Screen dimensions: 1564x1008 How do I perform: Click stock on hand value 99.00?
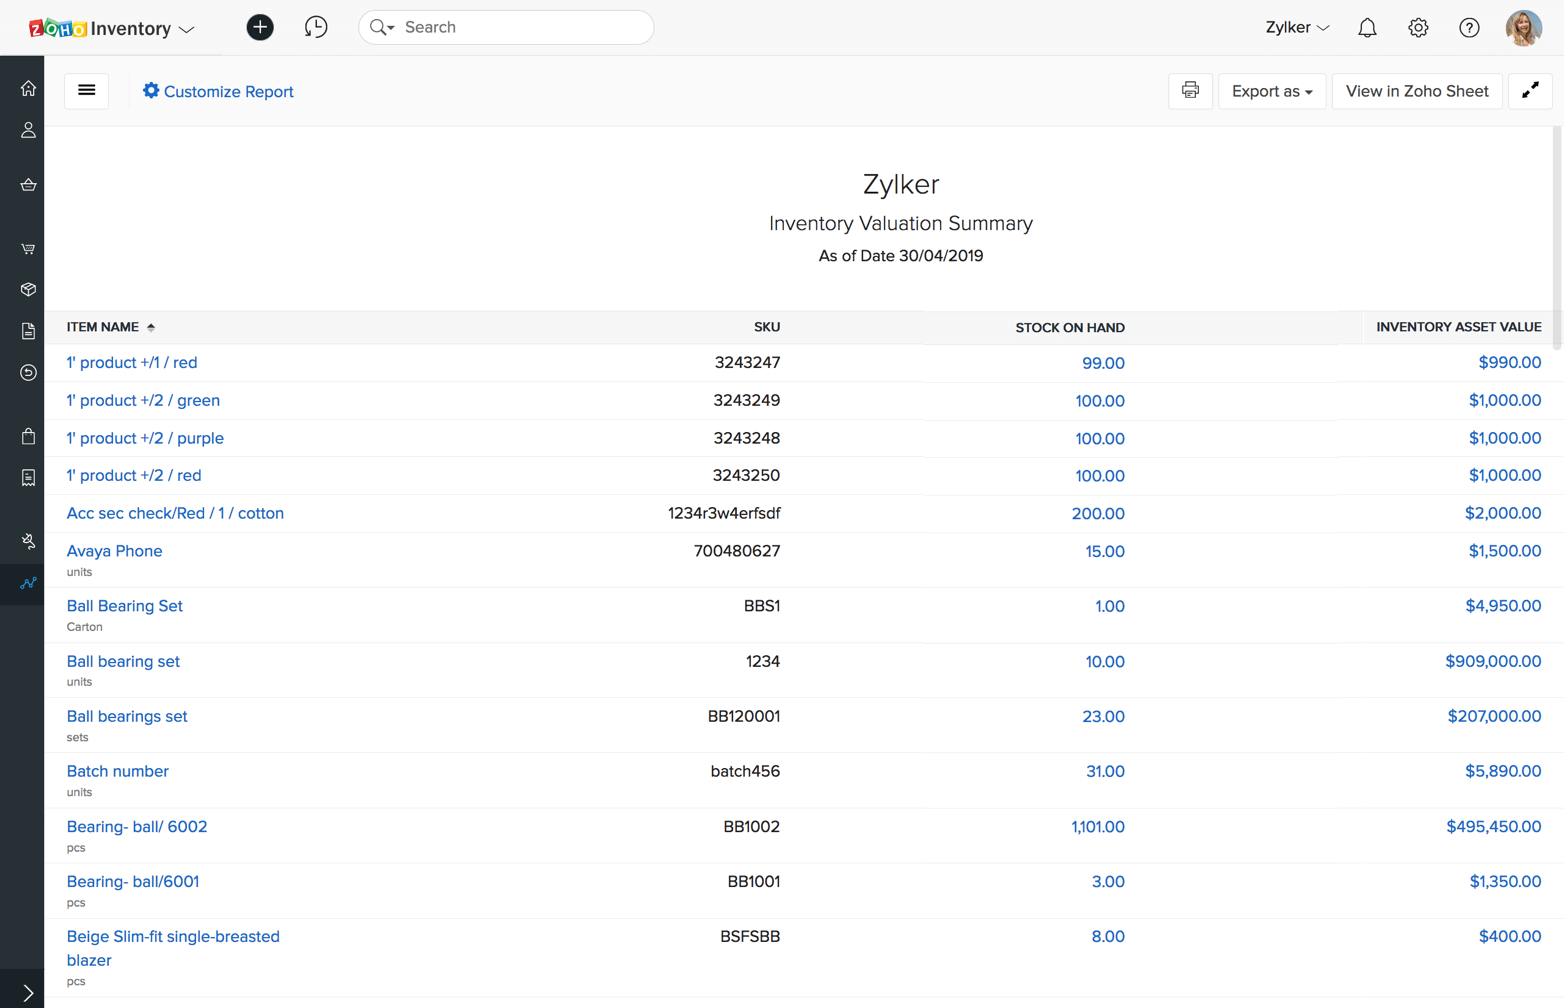click(x=1103, y=363)
